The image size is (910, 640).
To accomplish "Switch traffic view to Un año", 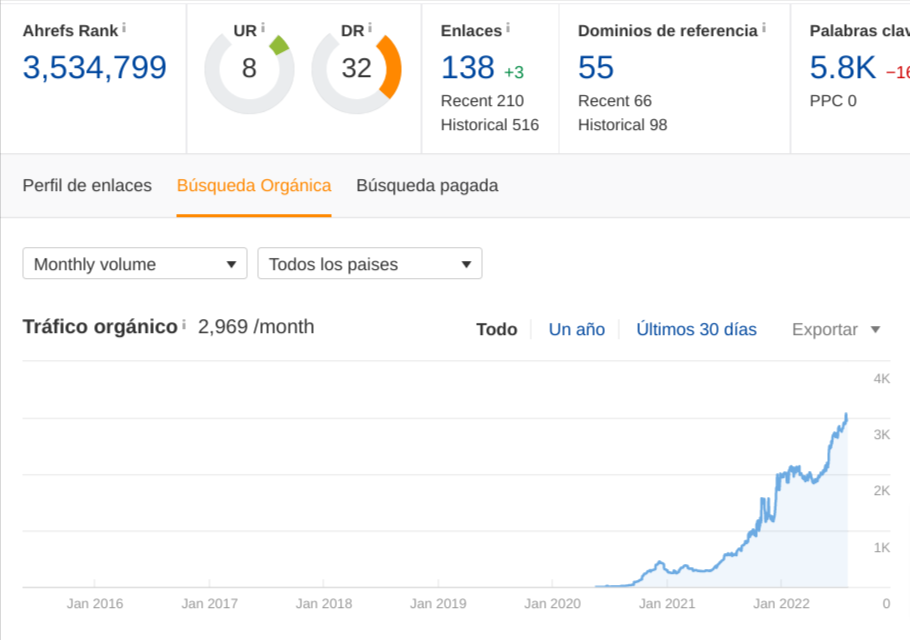I will (x=576, y=328).
